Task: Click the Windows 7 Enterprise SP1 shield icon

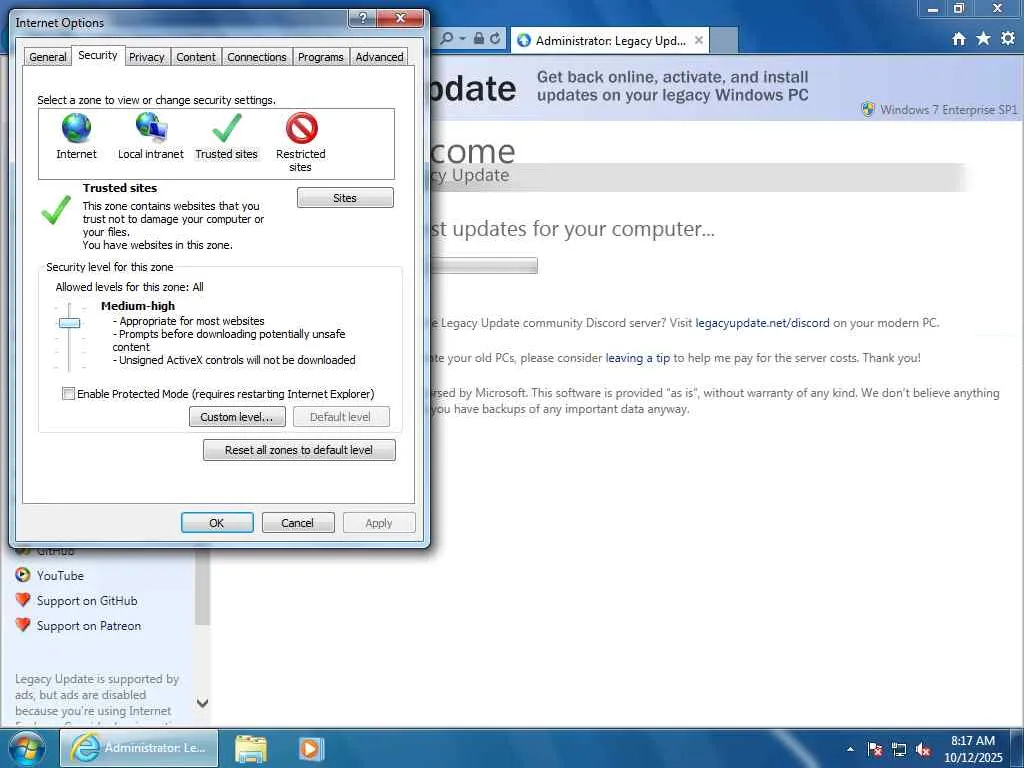Action: (x=867, y=109)
